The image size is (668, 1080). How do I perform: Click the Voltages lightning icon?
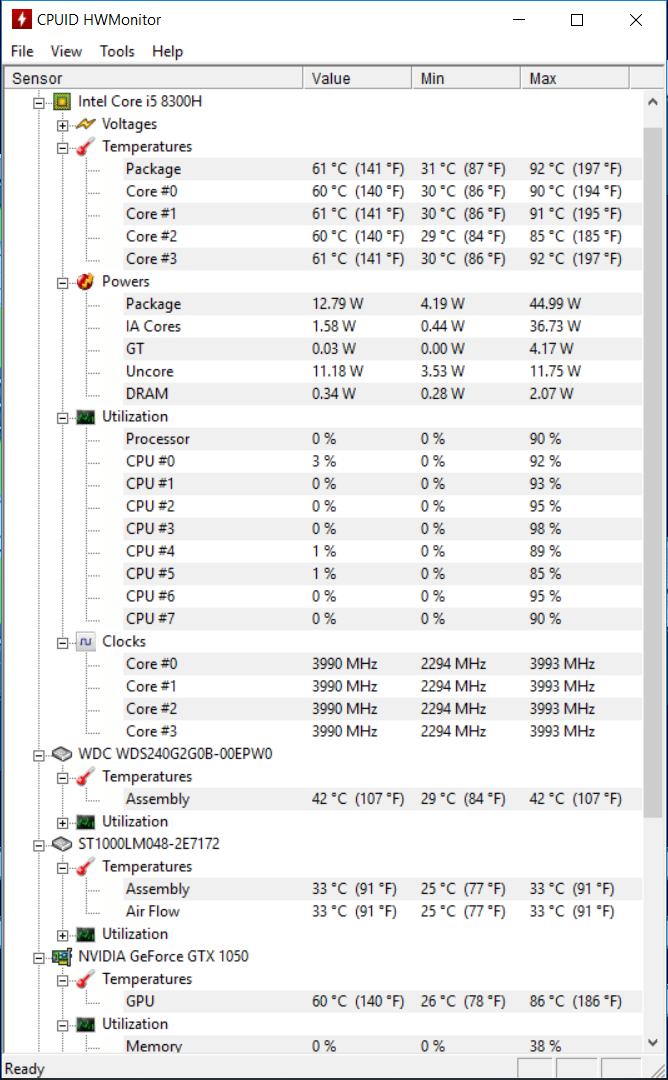[85, 124]
